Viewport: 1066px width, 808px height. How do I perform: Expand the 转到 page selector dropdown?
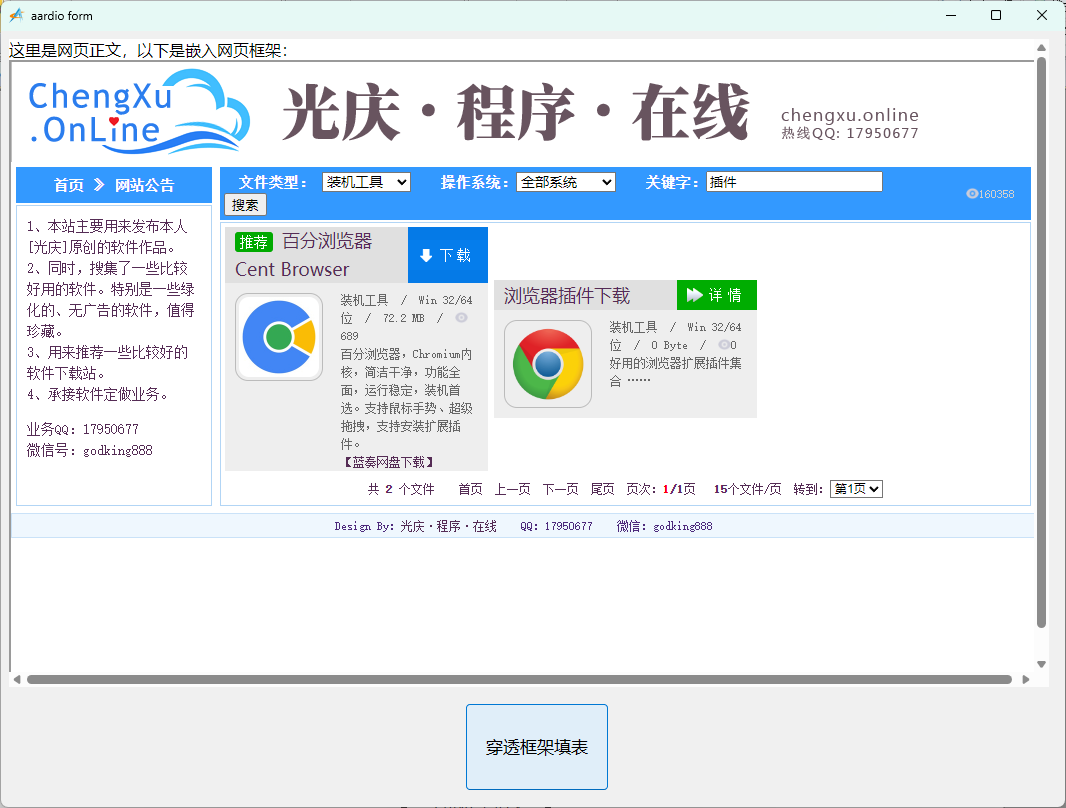coord(856,489)
